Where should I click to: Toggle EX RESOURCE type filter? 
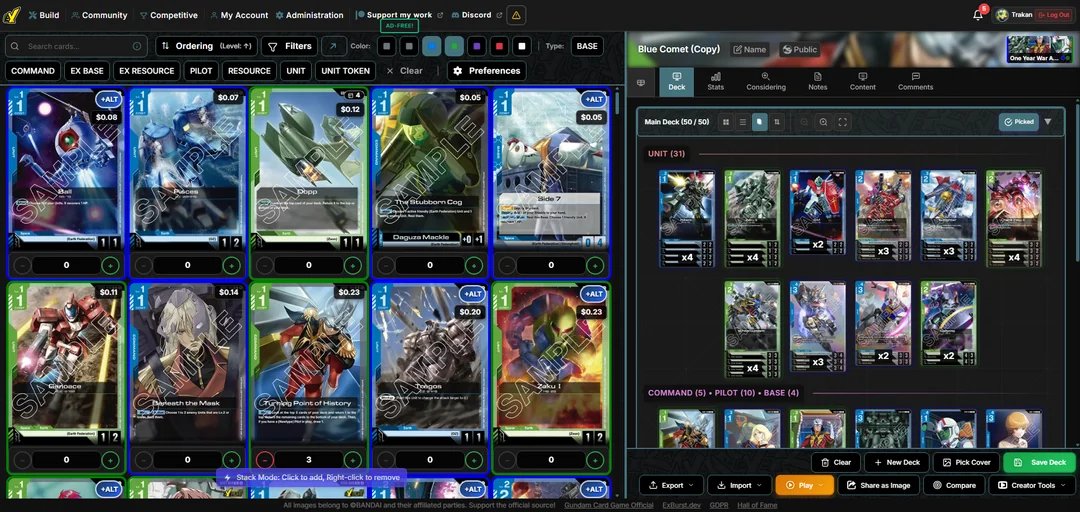click(147, 71)
